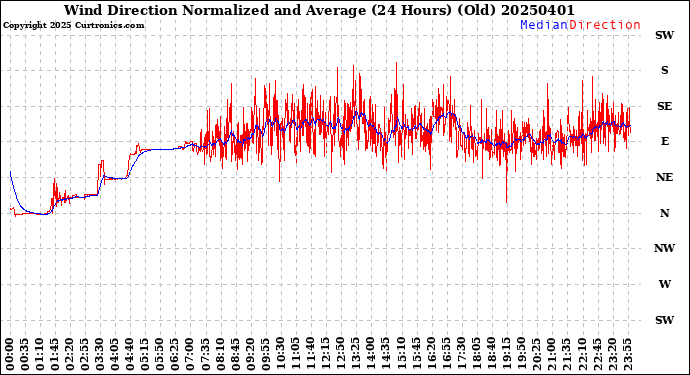
Task: Click the 10:30 time label
Action: pyautogui.click(x=281, y=354)
